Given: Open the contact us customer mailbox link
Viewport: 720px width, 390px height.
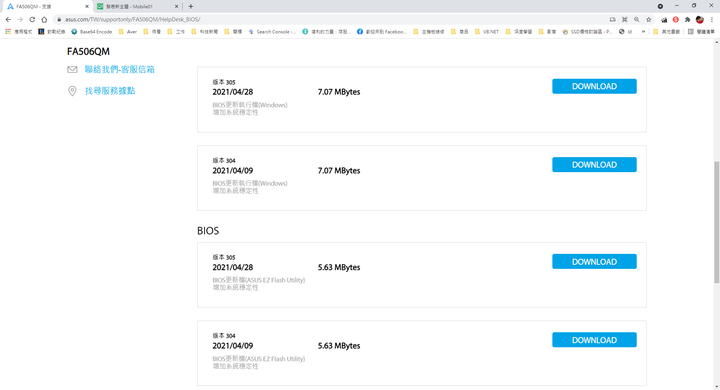Looking at the screenshot, I should click(119, 69).
